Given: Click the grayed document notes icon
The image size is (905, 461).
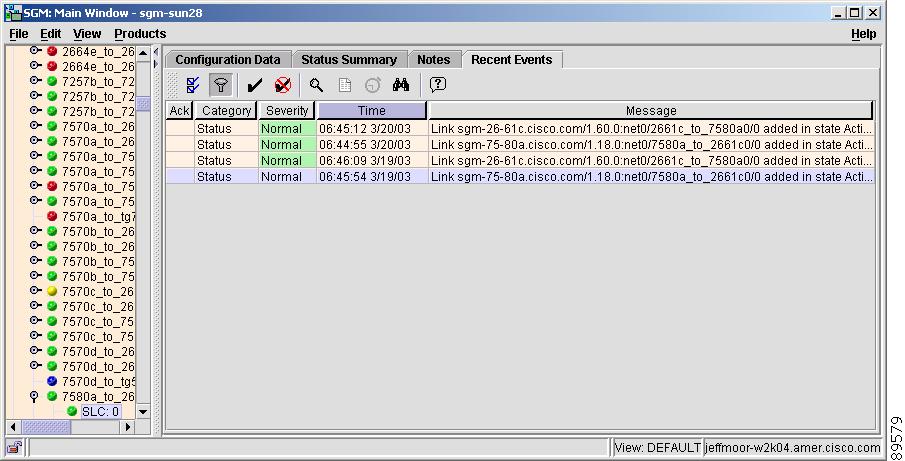Looking at the screenshot, I should pyautogui.click(x=345, y=85).
